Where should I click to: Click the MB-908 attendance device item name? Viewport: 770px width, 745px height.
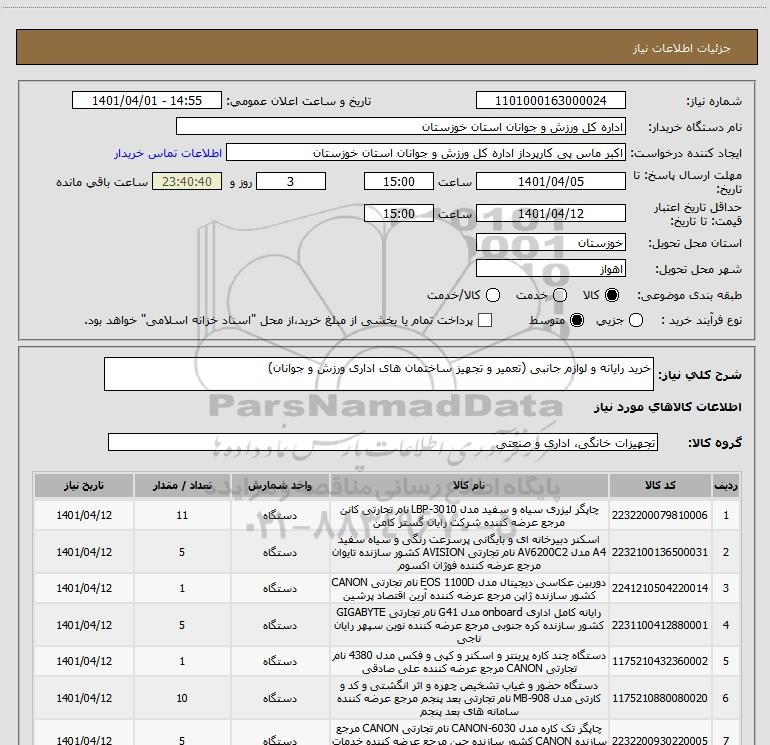pyautogui.click(x=469, y=698)
